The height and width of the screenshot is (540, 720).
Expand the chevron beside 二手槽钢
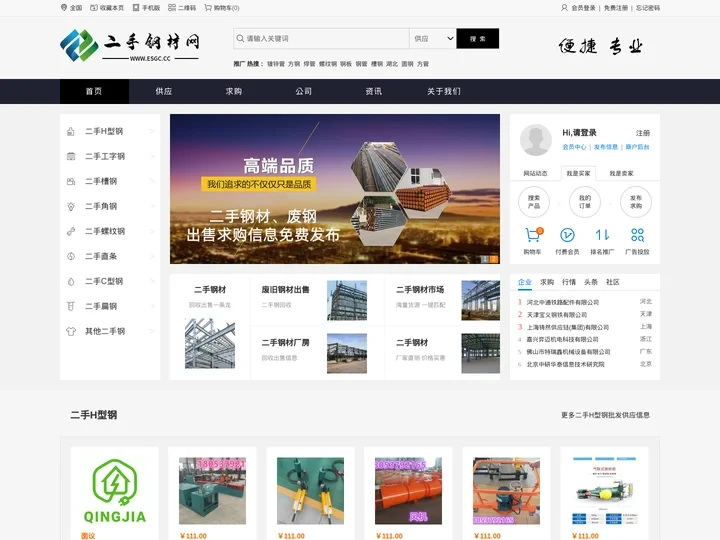pyautogui.click(x=152, y=181)
